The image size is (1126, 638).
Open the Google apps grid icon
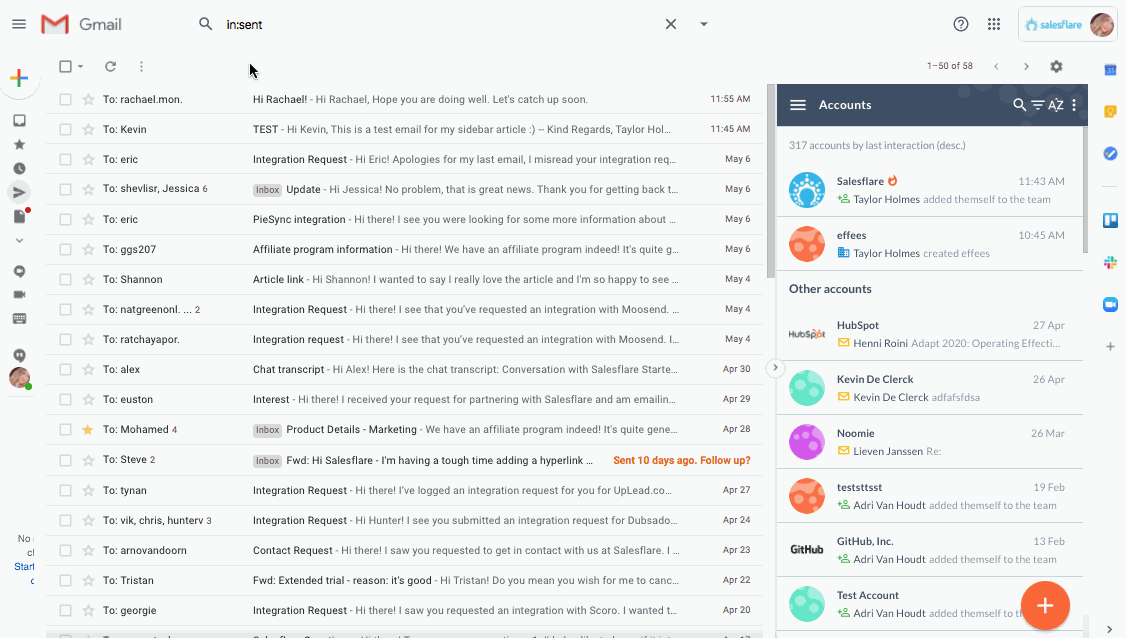(x=994, y=24)
